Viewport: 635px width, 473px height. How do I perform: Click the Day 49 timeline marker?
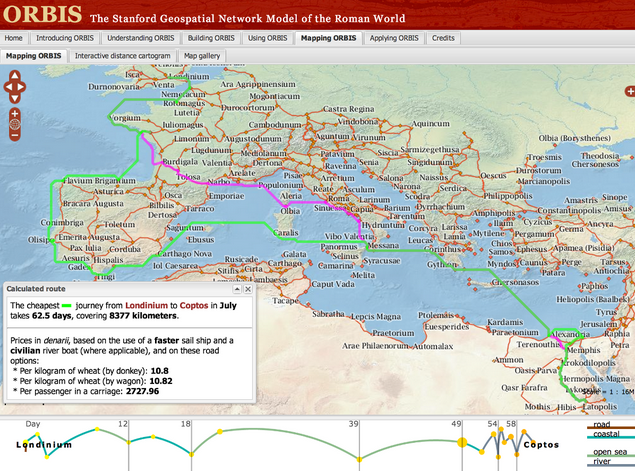[x=456, y=424]
